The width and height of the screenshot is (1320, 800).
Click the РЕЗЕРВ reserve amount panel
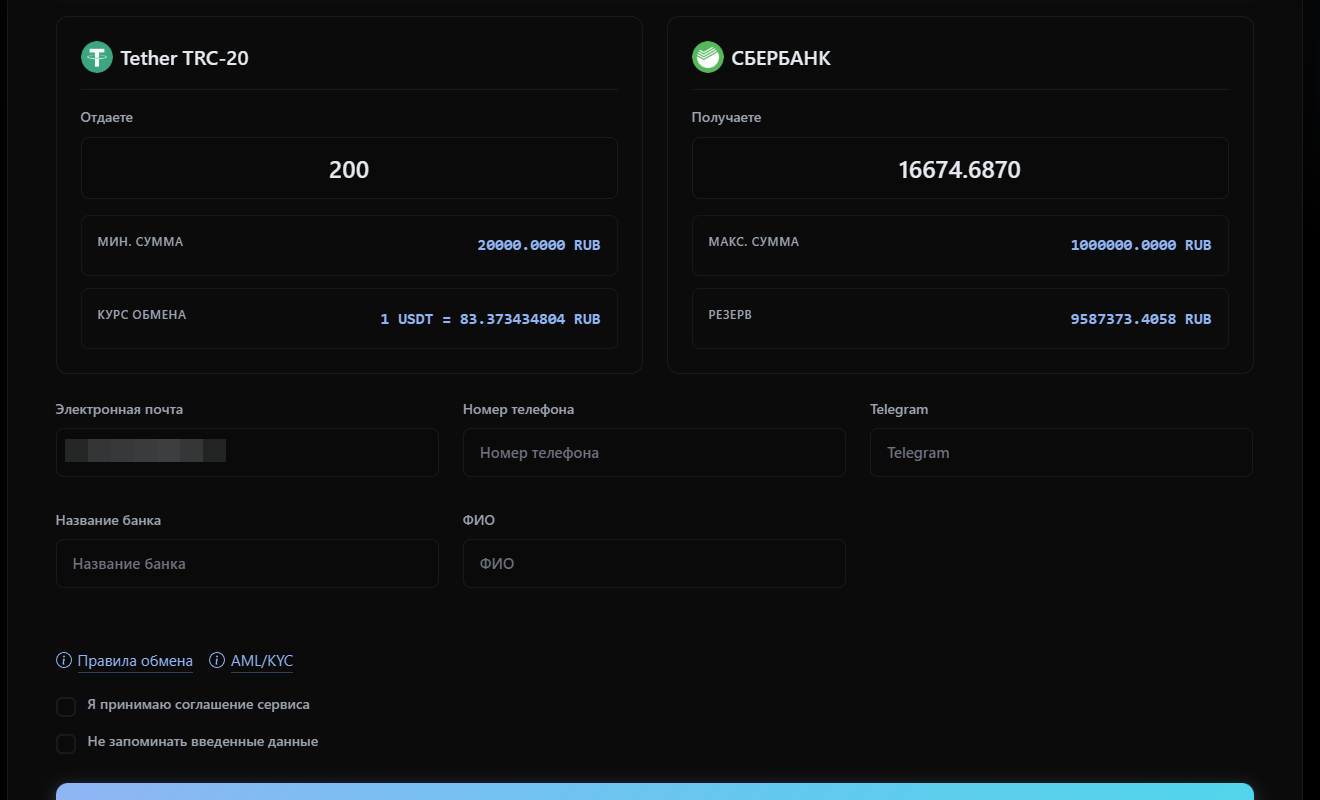959,318
